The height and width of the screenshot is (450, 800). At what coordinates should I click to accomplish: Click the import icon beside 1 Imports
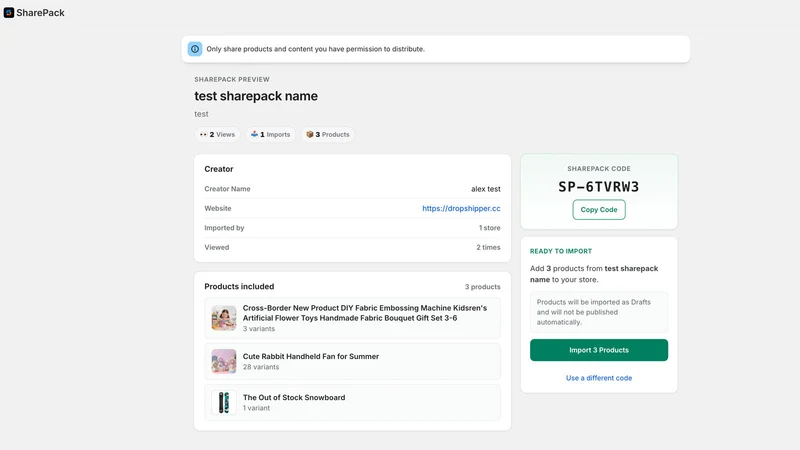point(254,134)
